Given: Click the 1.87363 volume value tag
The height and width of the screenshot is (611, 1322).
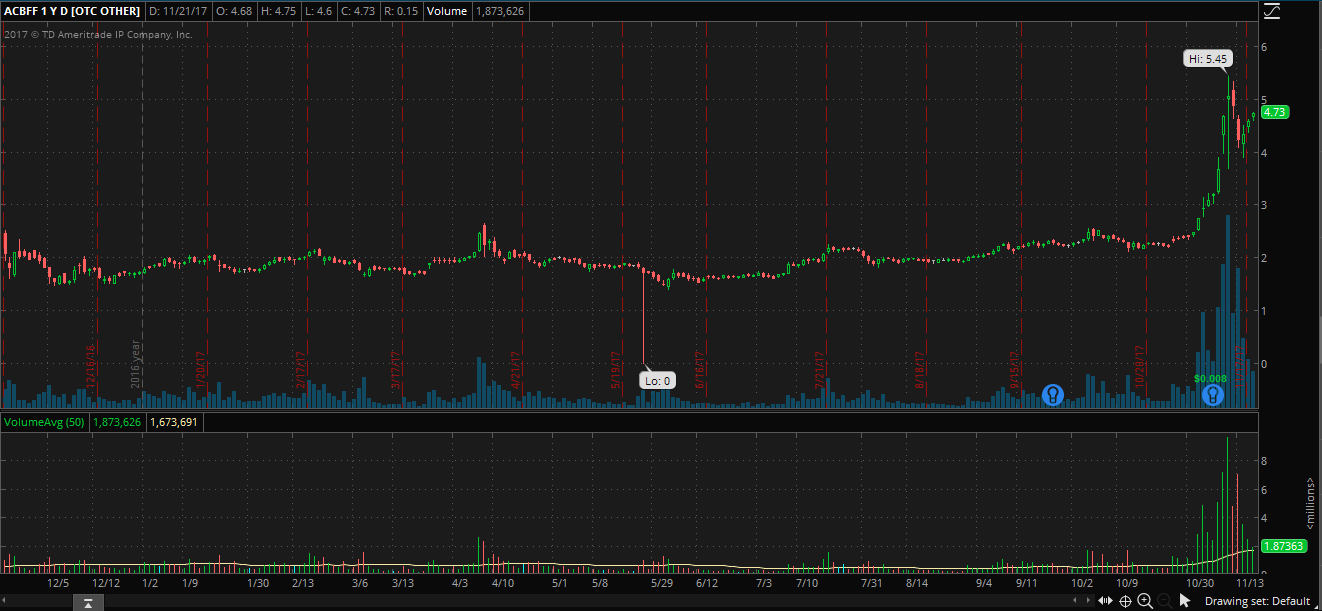Looking at the screenshot, I should point(1282,546).
